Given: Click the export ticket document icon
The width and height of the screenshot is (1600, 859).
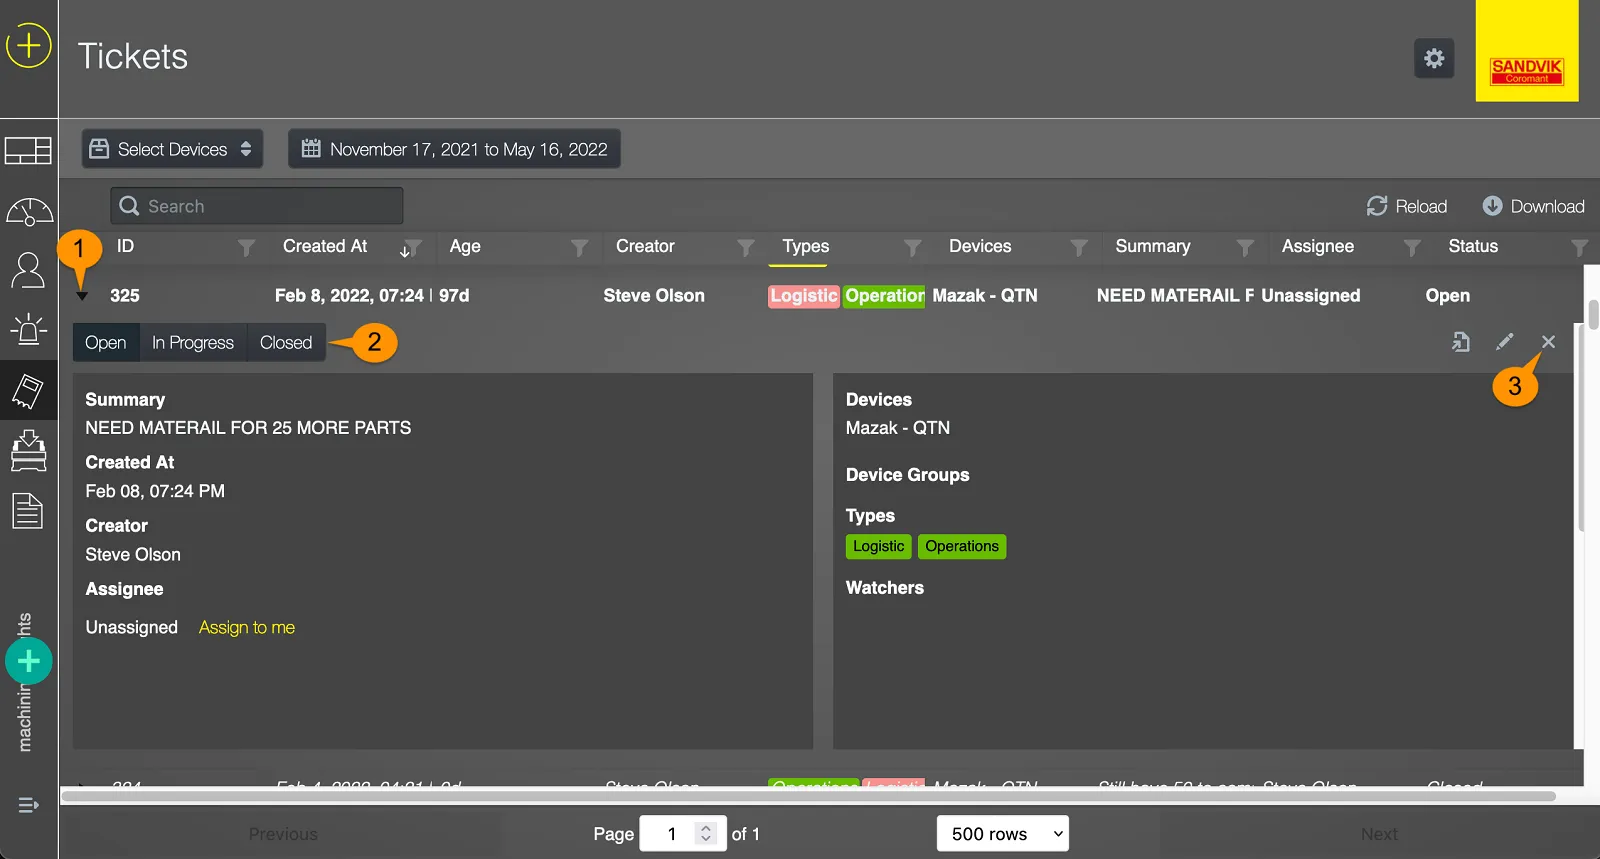Looking at the screenshot, I should tap(1461, 342).
